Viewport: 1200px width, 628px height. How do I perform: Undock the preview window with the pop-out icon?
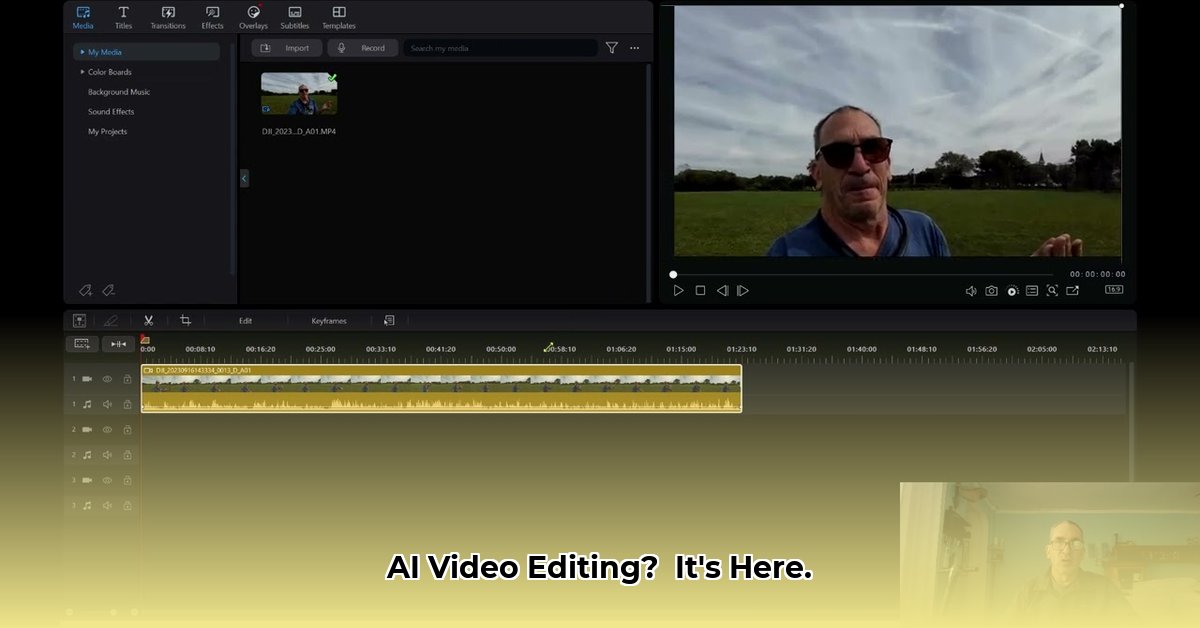pyautogui.click(x=1072, y=291)
